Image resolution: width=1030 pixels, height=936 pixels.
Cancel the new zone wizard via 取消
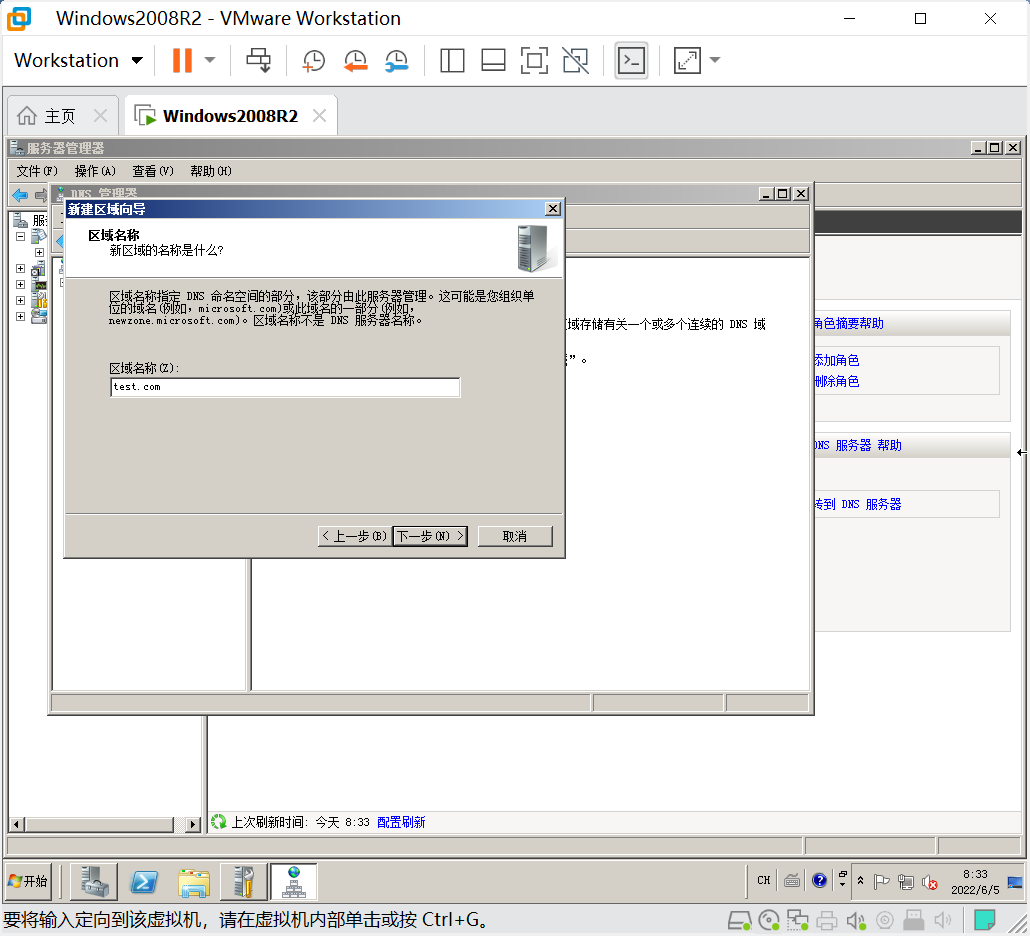click(515, 536)
